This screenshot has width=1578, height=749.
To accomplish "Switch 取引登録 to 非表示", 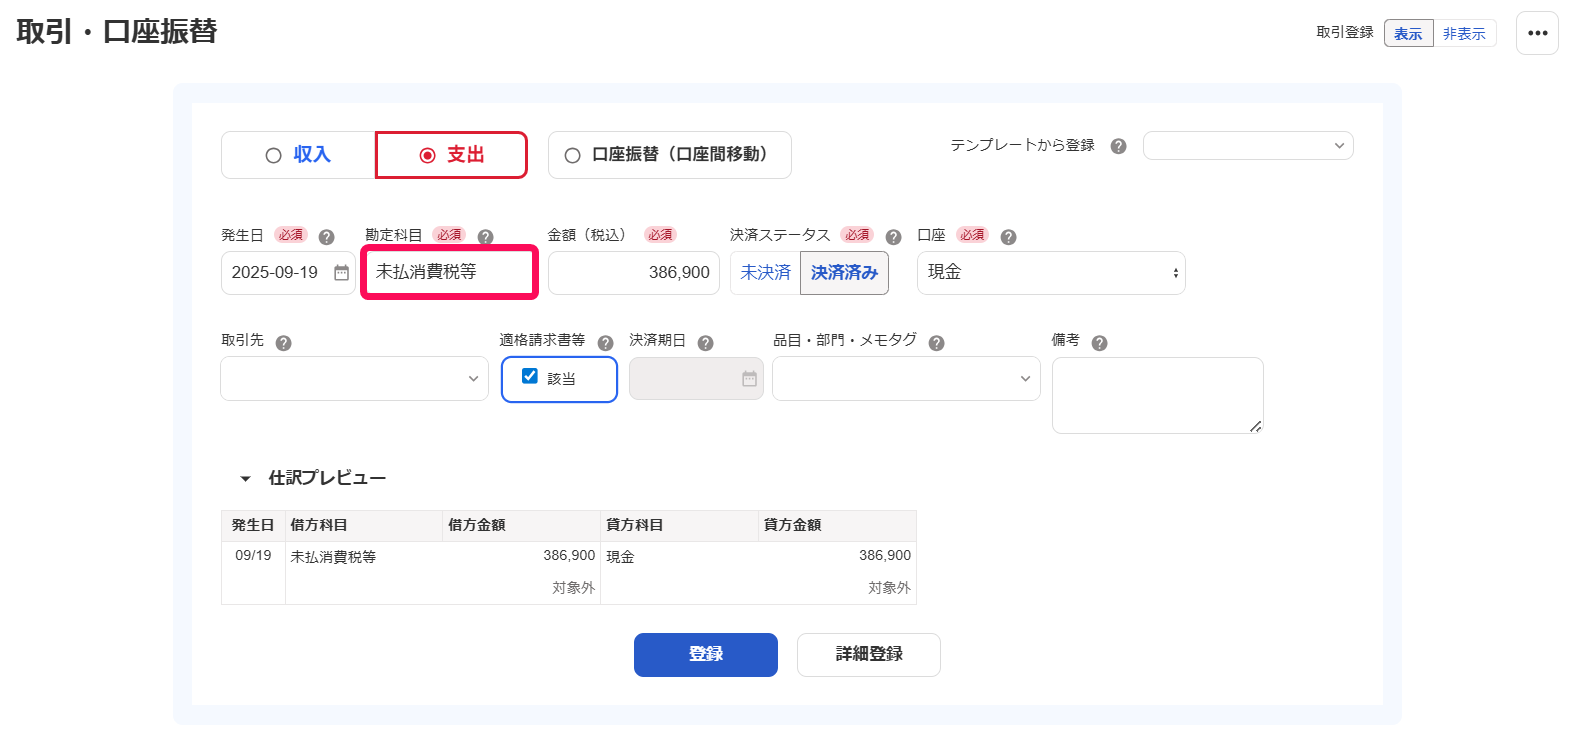I will tap(1464, 33).
